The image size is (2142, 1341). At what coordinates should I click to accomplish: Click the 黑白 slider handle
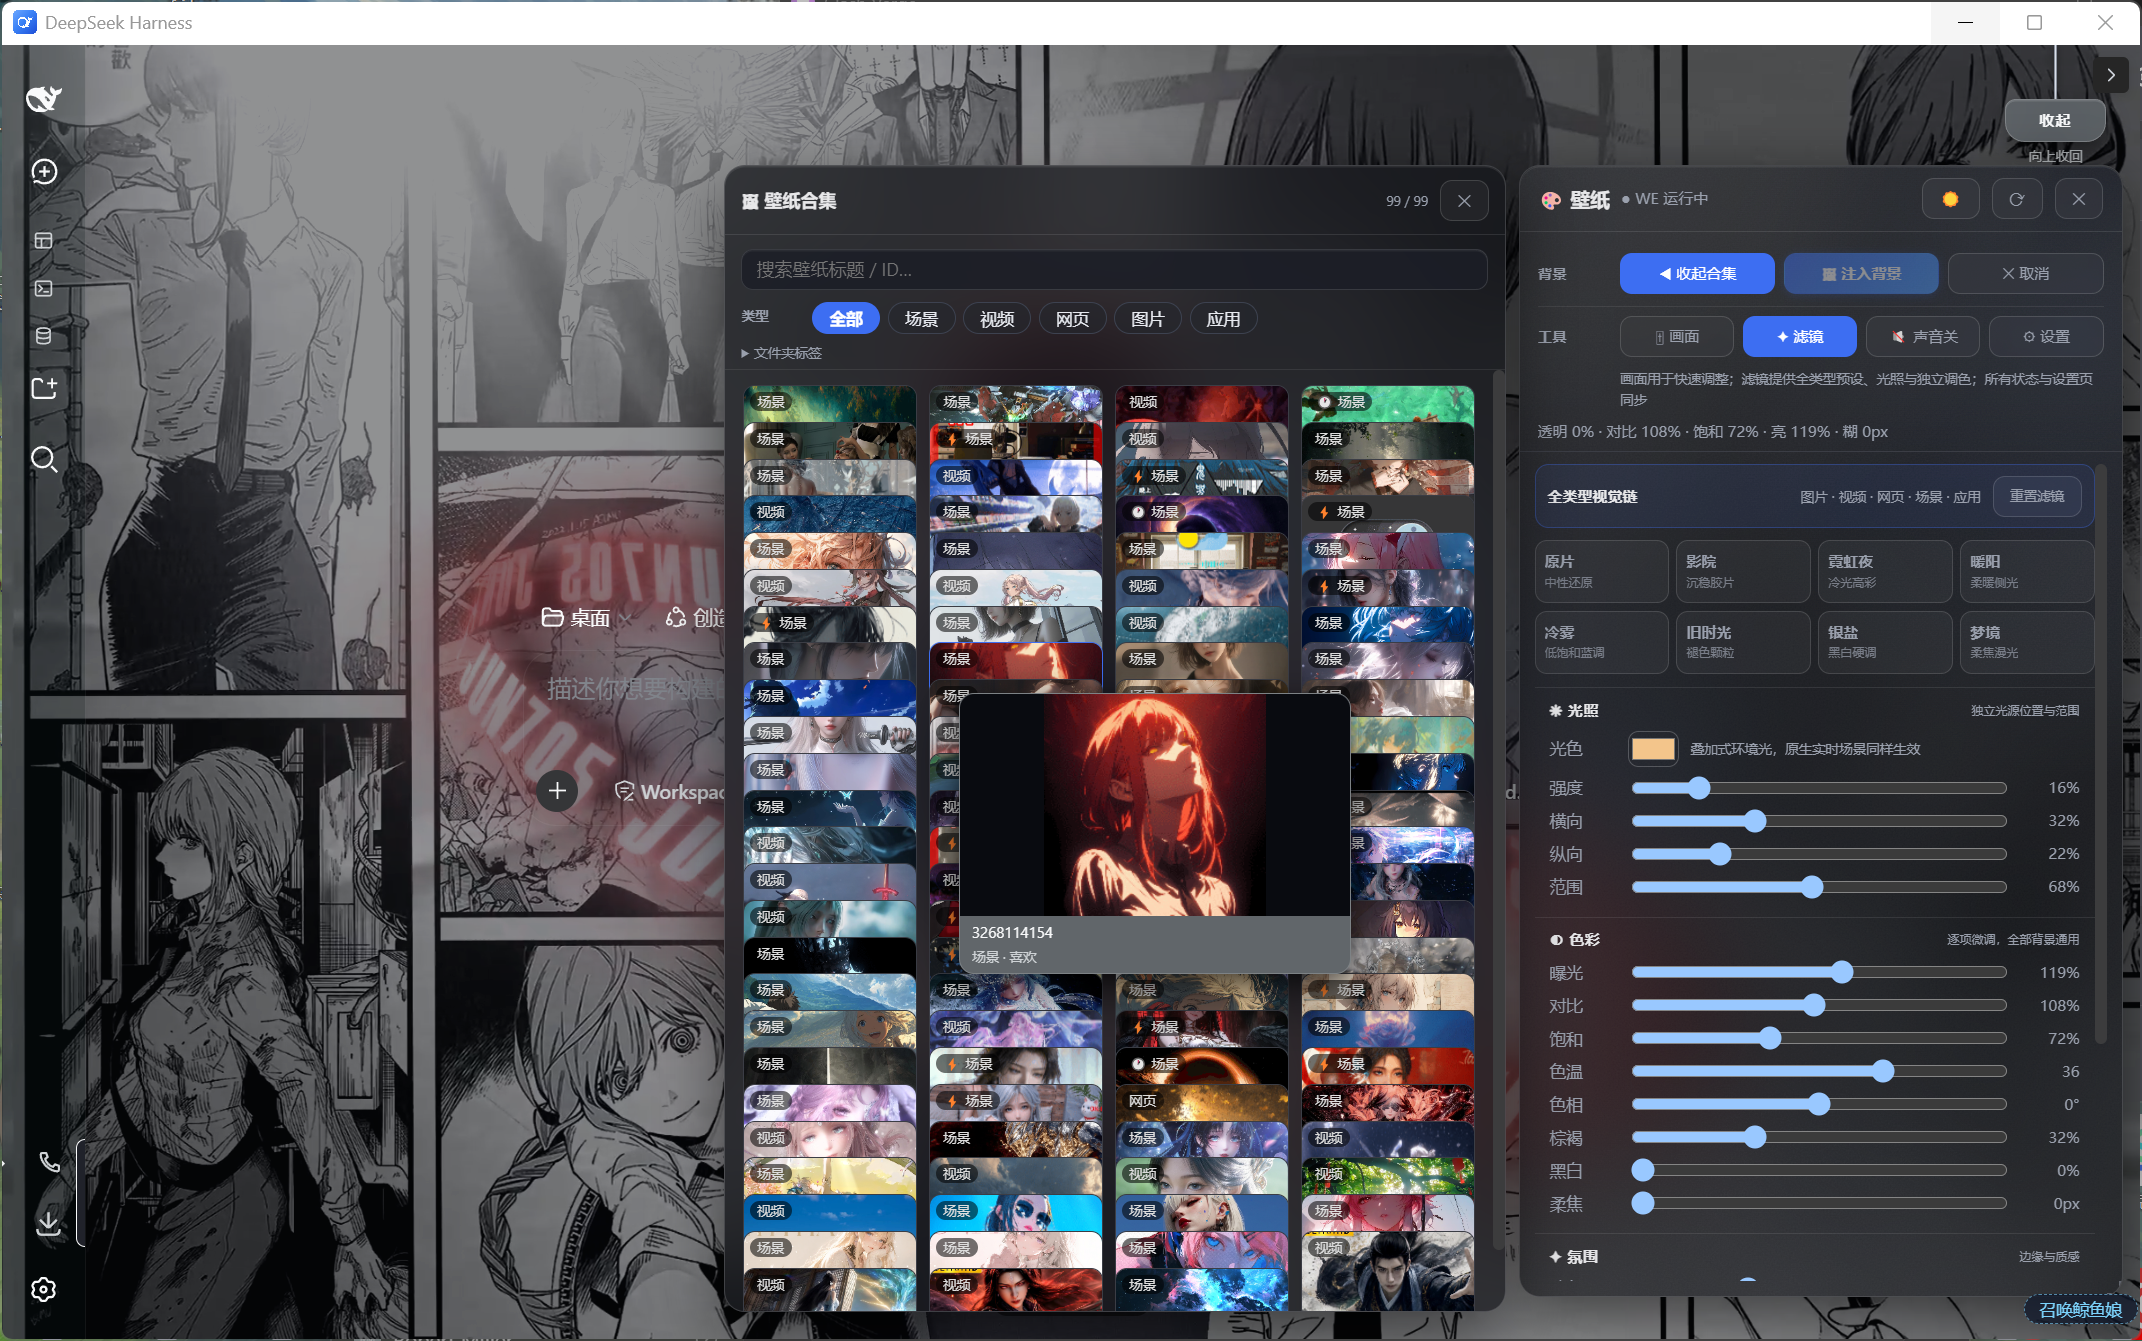coord(1642,1170)
